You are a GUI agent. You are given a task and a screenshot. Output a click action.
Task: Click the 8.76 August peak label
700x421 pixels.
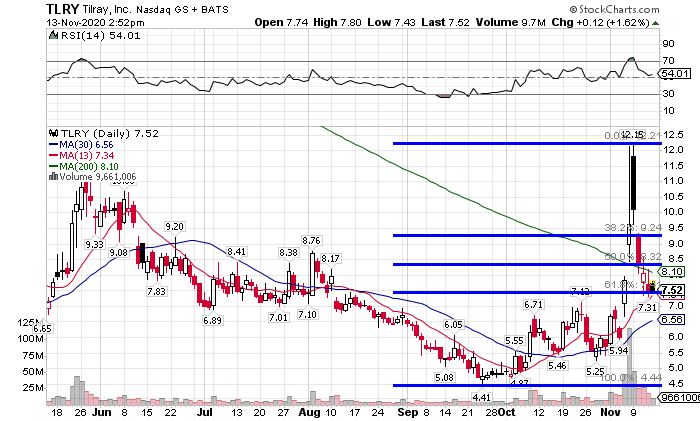311,241
